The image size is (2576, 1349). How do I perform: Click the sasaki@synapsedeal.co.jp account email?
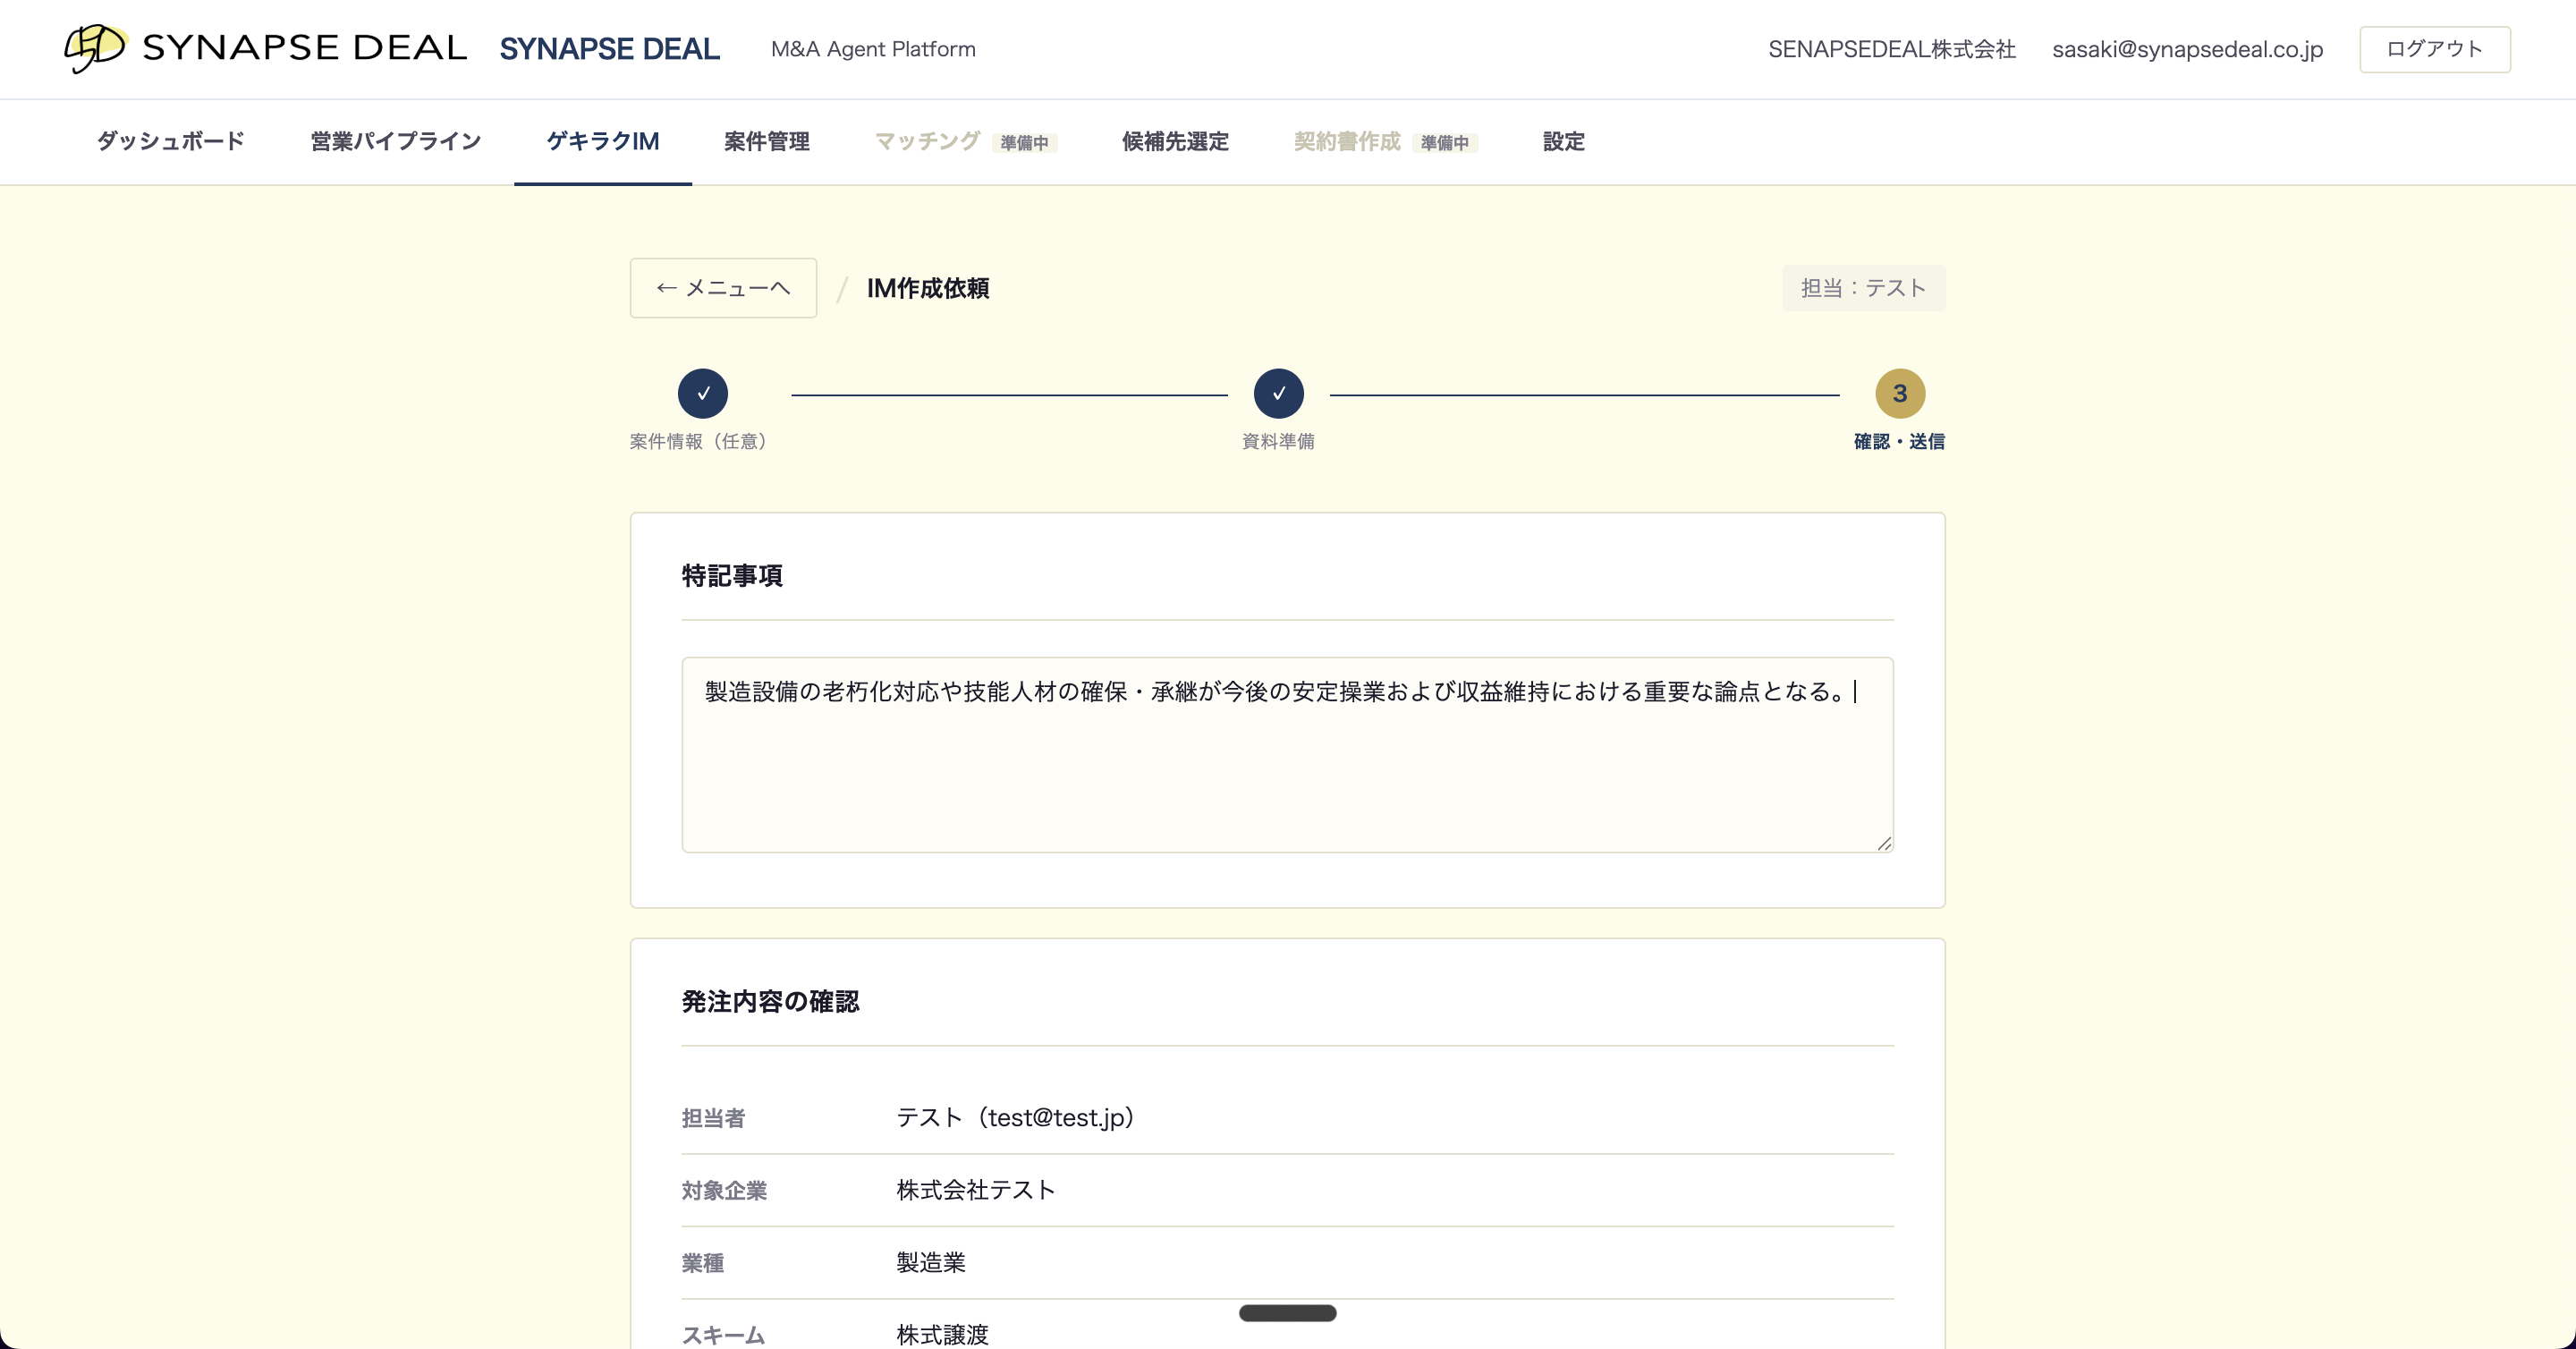tap(2187, 49)
